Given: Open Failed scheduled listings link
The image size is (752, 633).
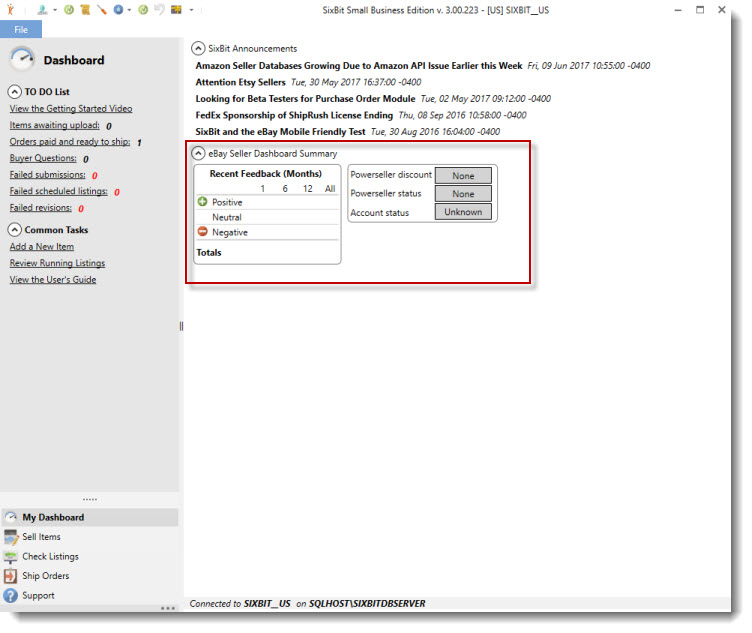Looking at the screenshot, I should (x=59, y=191).
